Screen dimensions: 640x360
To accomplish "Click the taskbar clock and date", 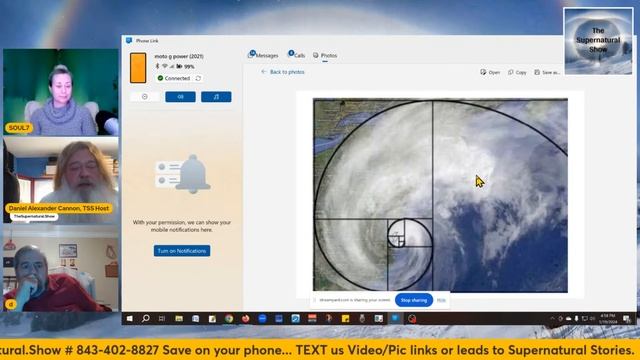I will 607,319.
